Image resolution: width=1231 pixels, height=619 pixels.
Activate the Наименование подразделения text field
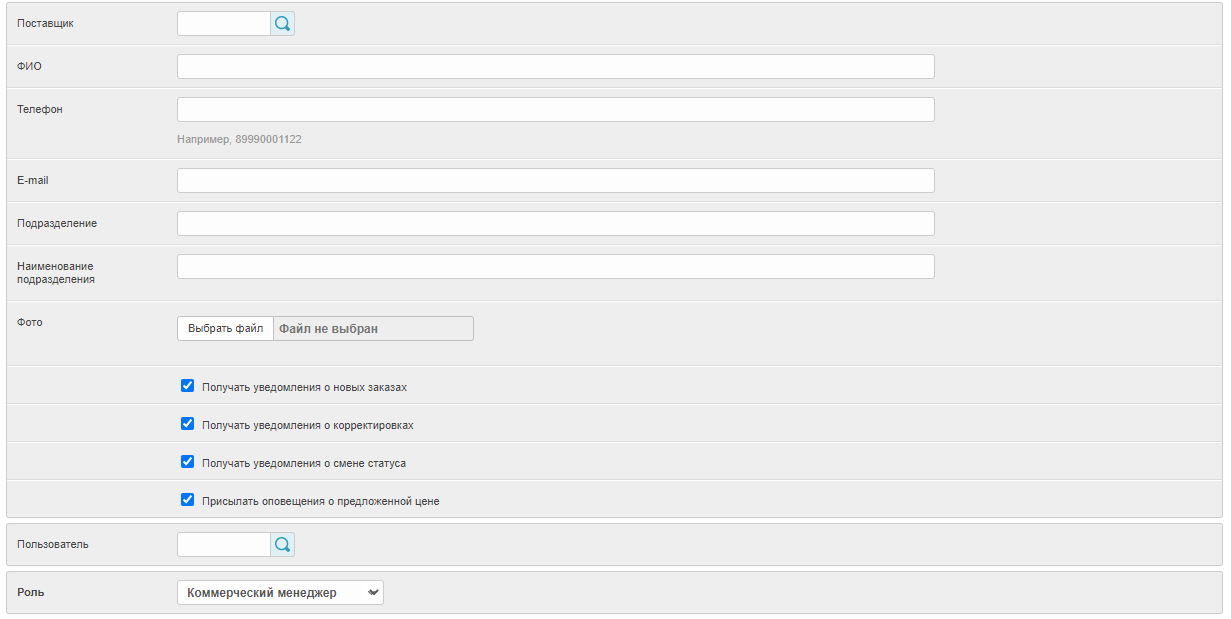(x=555, y=267)
